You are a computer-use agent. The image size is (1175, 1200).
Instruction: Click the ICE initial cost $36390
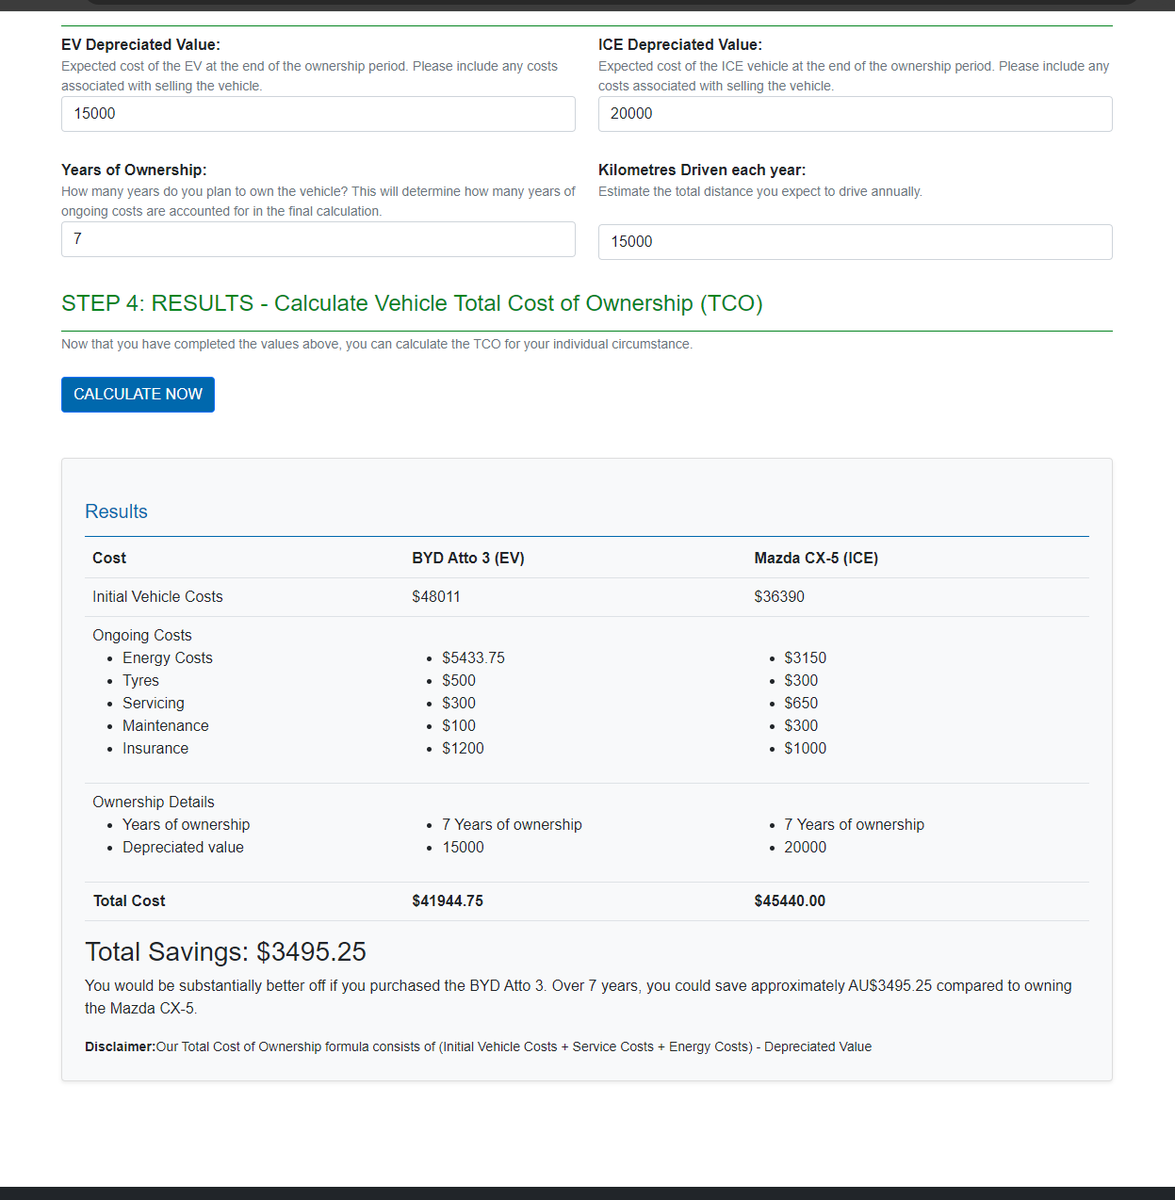(779, 597)
